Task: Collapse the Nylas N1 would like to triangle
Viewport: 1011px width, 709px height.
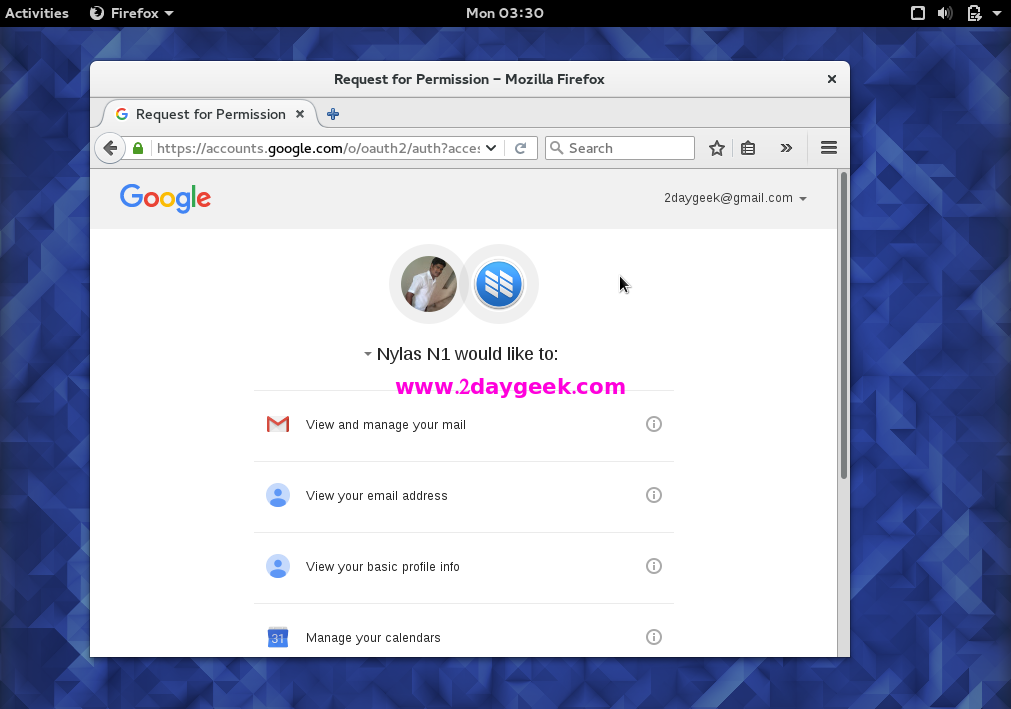Action: 368,354
